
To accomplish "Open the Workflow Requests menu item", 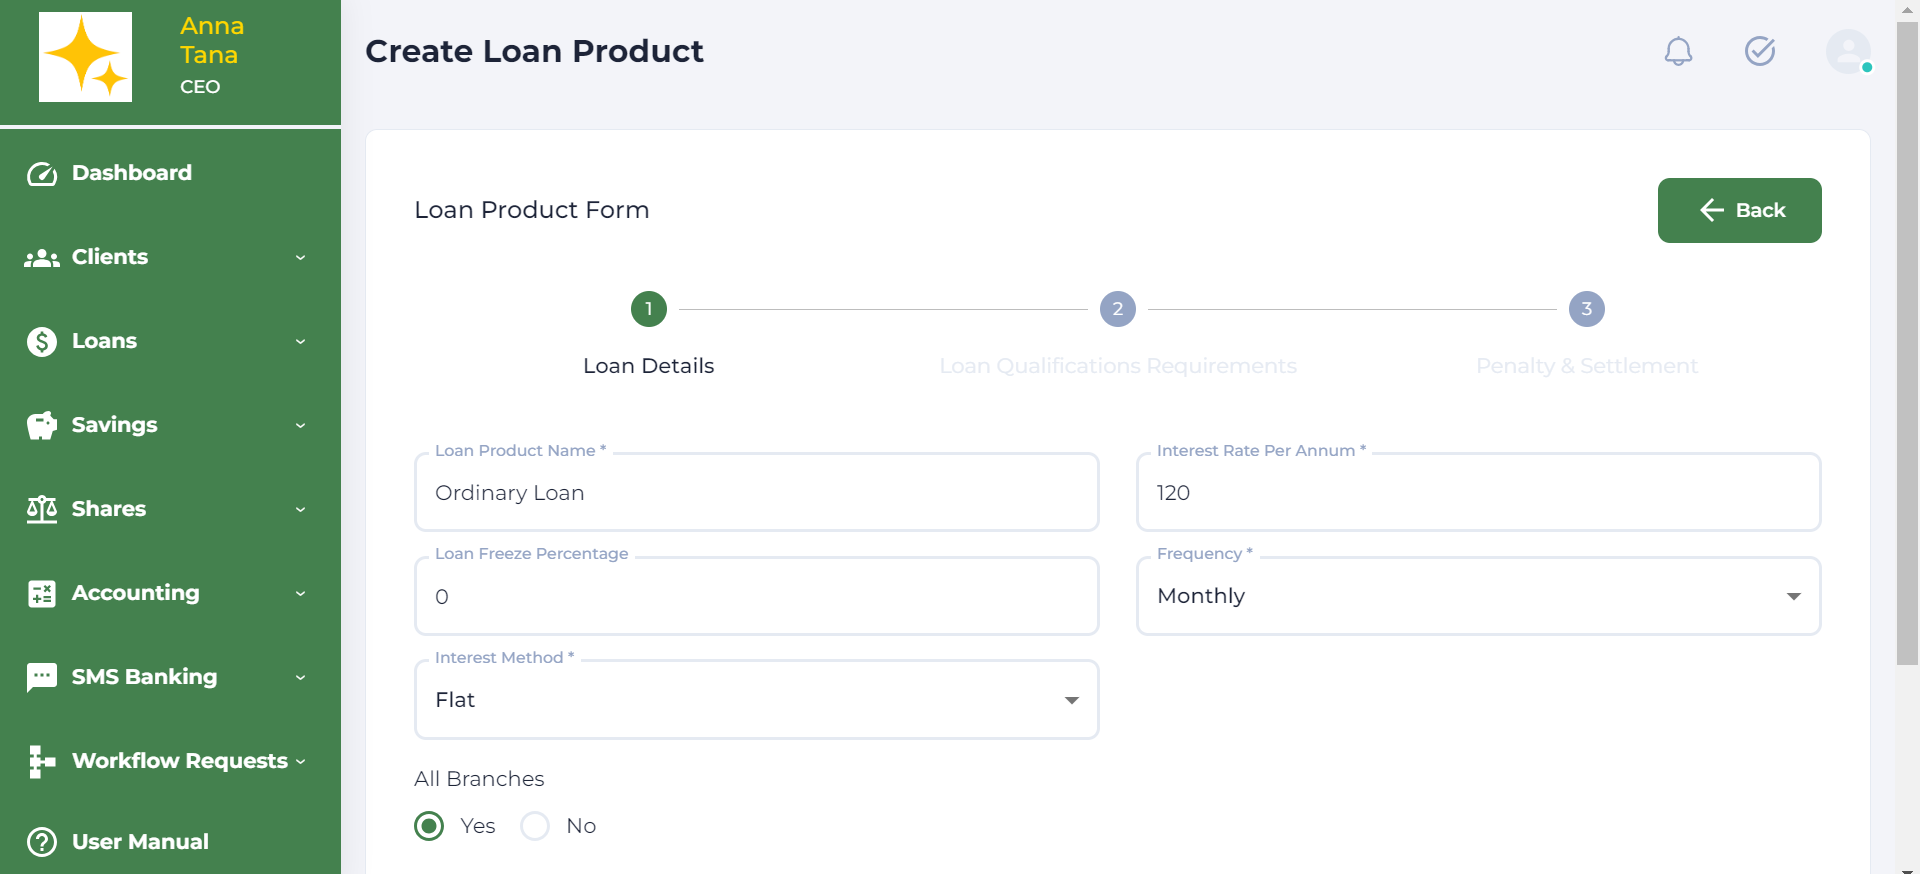I will tap(180, 761).
